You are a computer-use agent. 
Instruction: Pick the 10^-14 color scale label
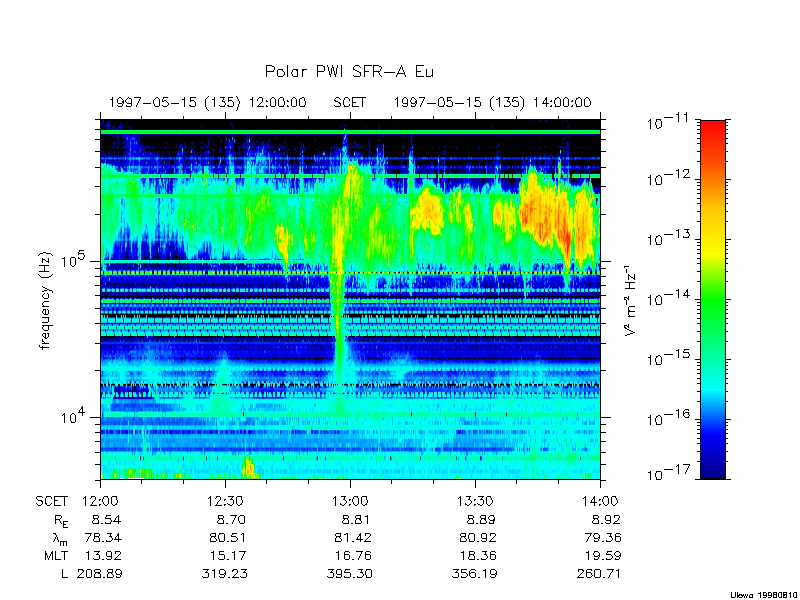pyautogui.click(x=664, y=300)
